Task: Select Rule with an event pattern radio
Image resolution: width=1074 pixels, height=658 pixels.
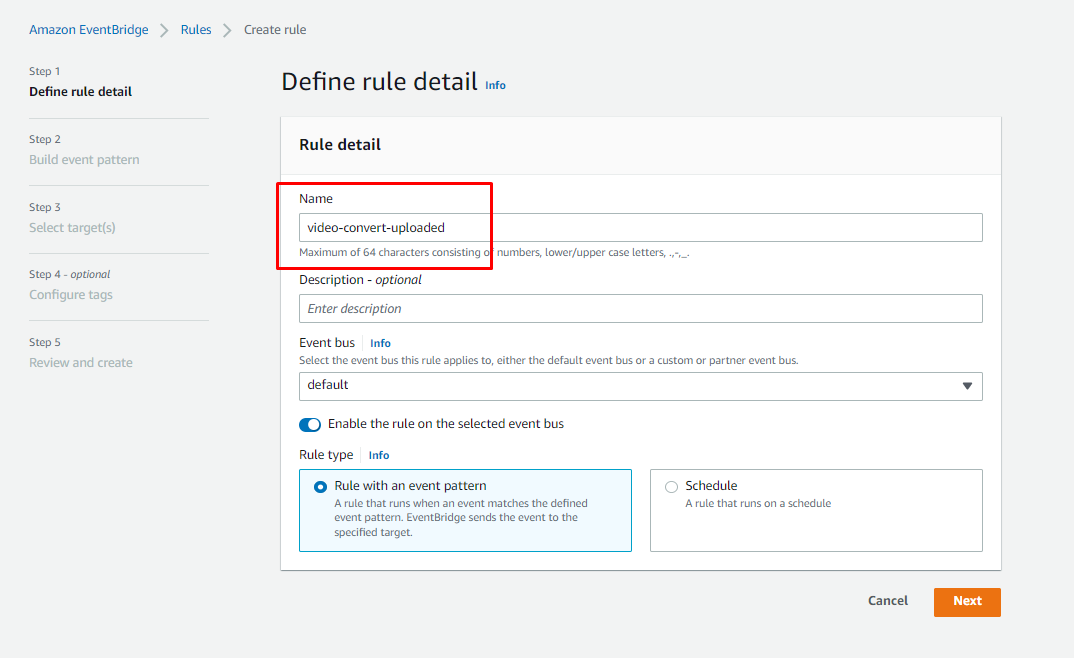Action: [320, 487]
